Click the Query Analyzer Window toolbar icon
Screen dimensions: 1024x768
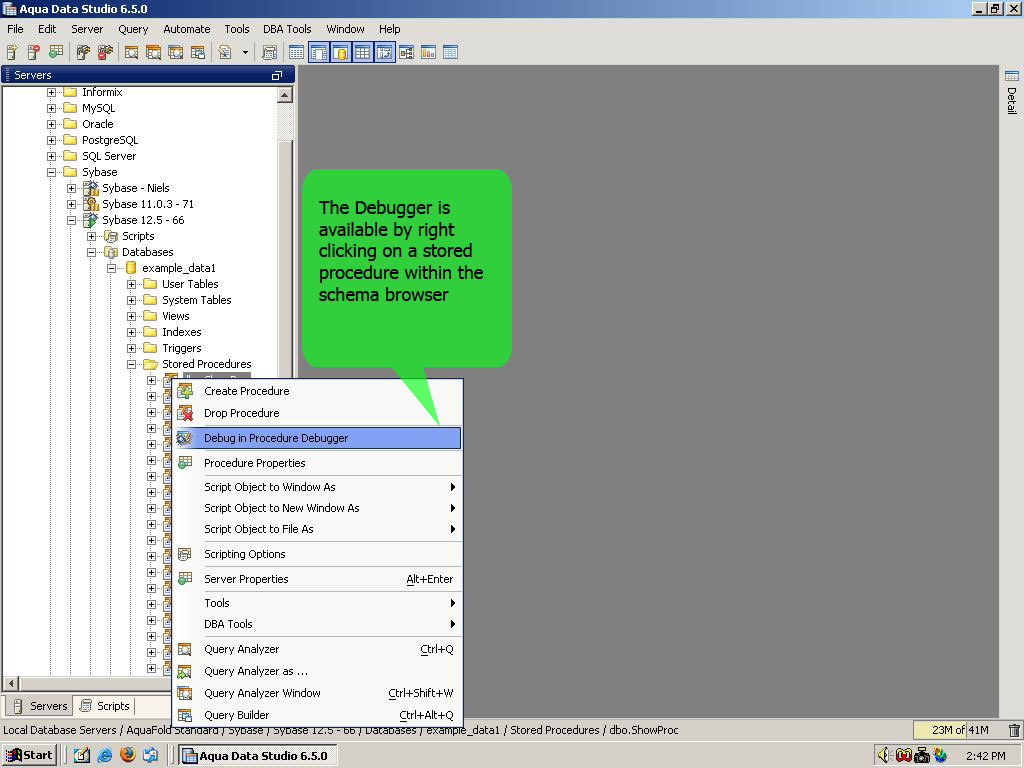pyautogui.click(x=176, y=52)
